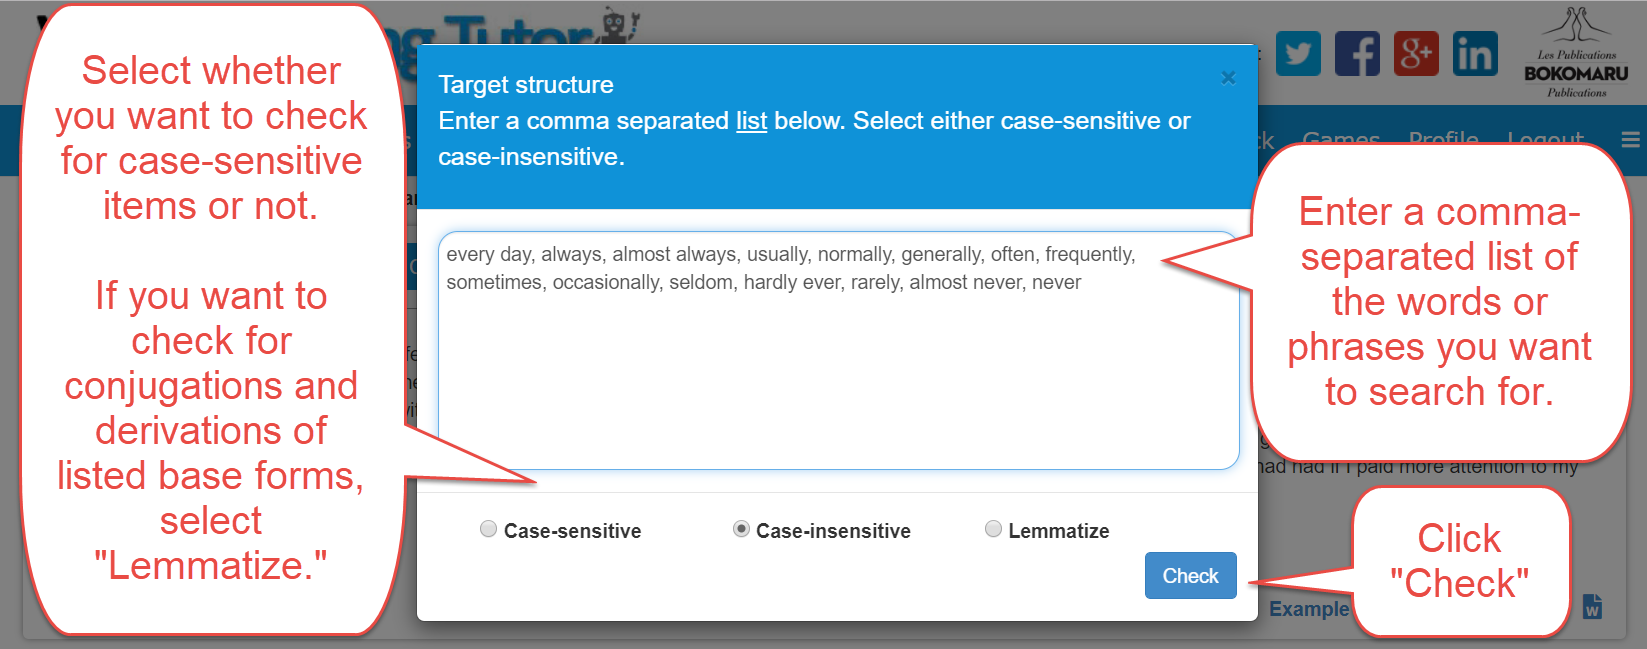
Task: Open the LinkedIn share icon
Action: (x=1475, y=54)
